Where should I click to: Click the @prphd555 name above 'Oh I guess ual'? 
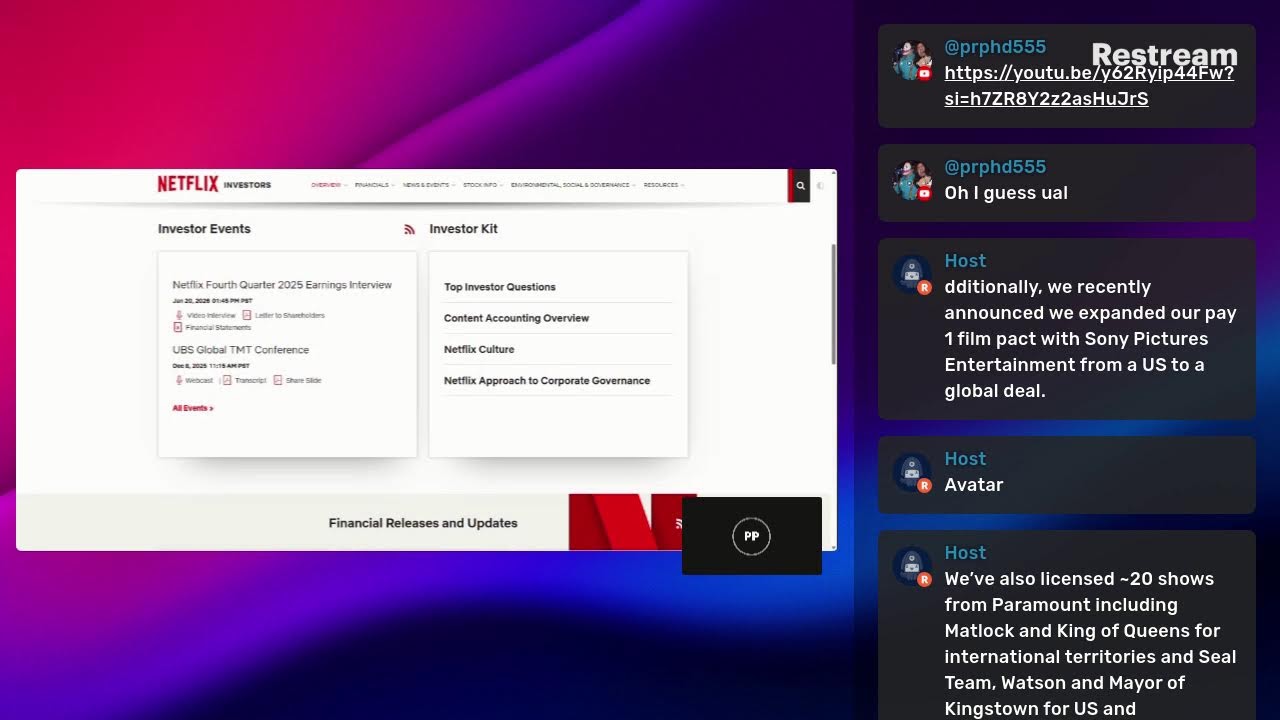point(995,167)
